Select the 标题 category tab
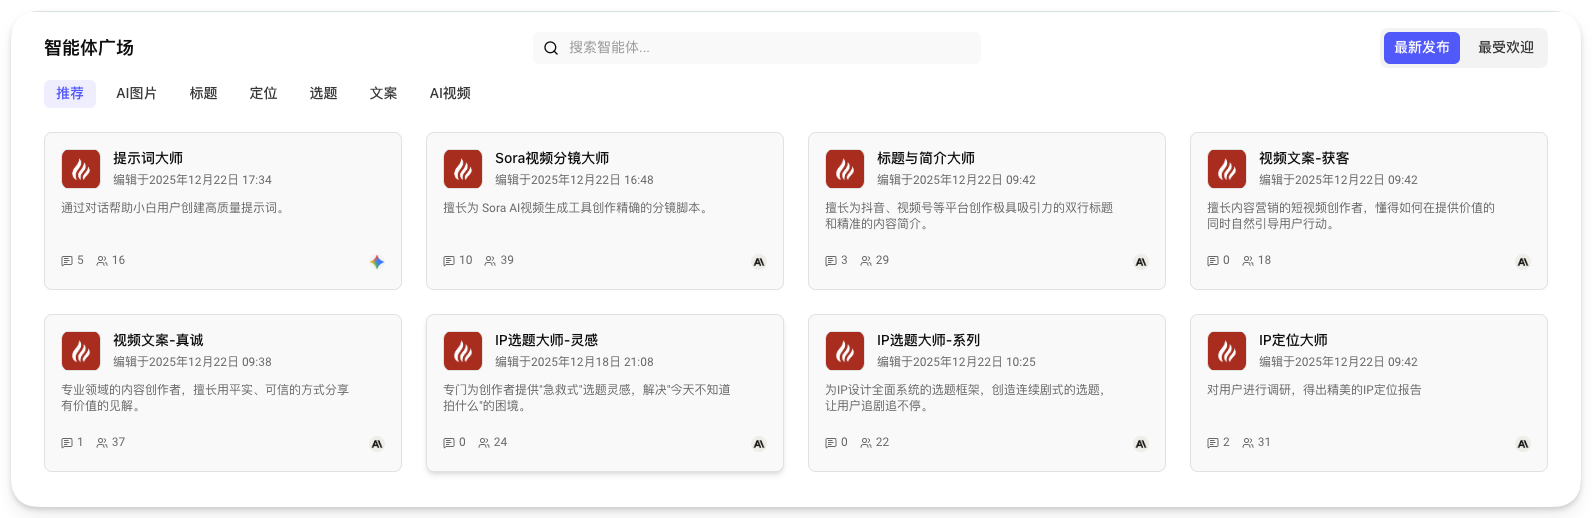This screenshot has width=1592, height=518. coord(203,93)
